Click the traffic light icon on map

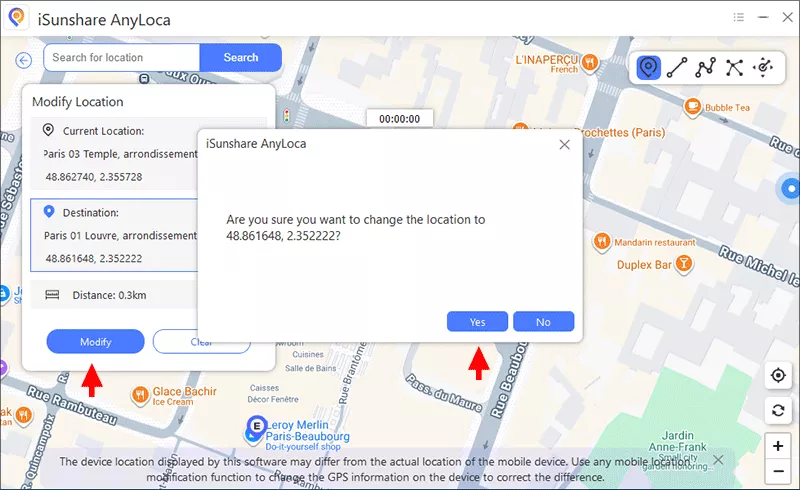coord(286,115)
